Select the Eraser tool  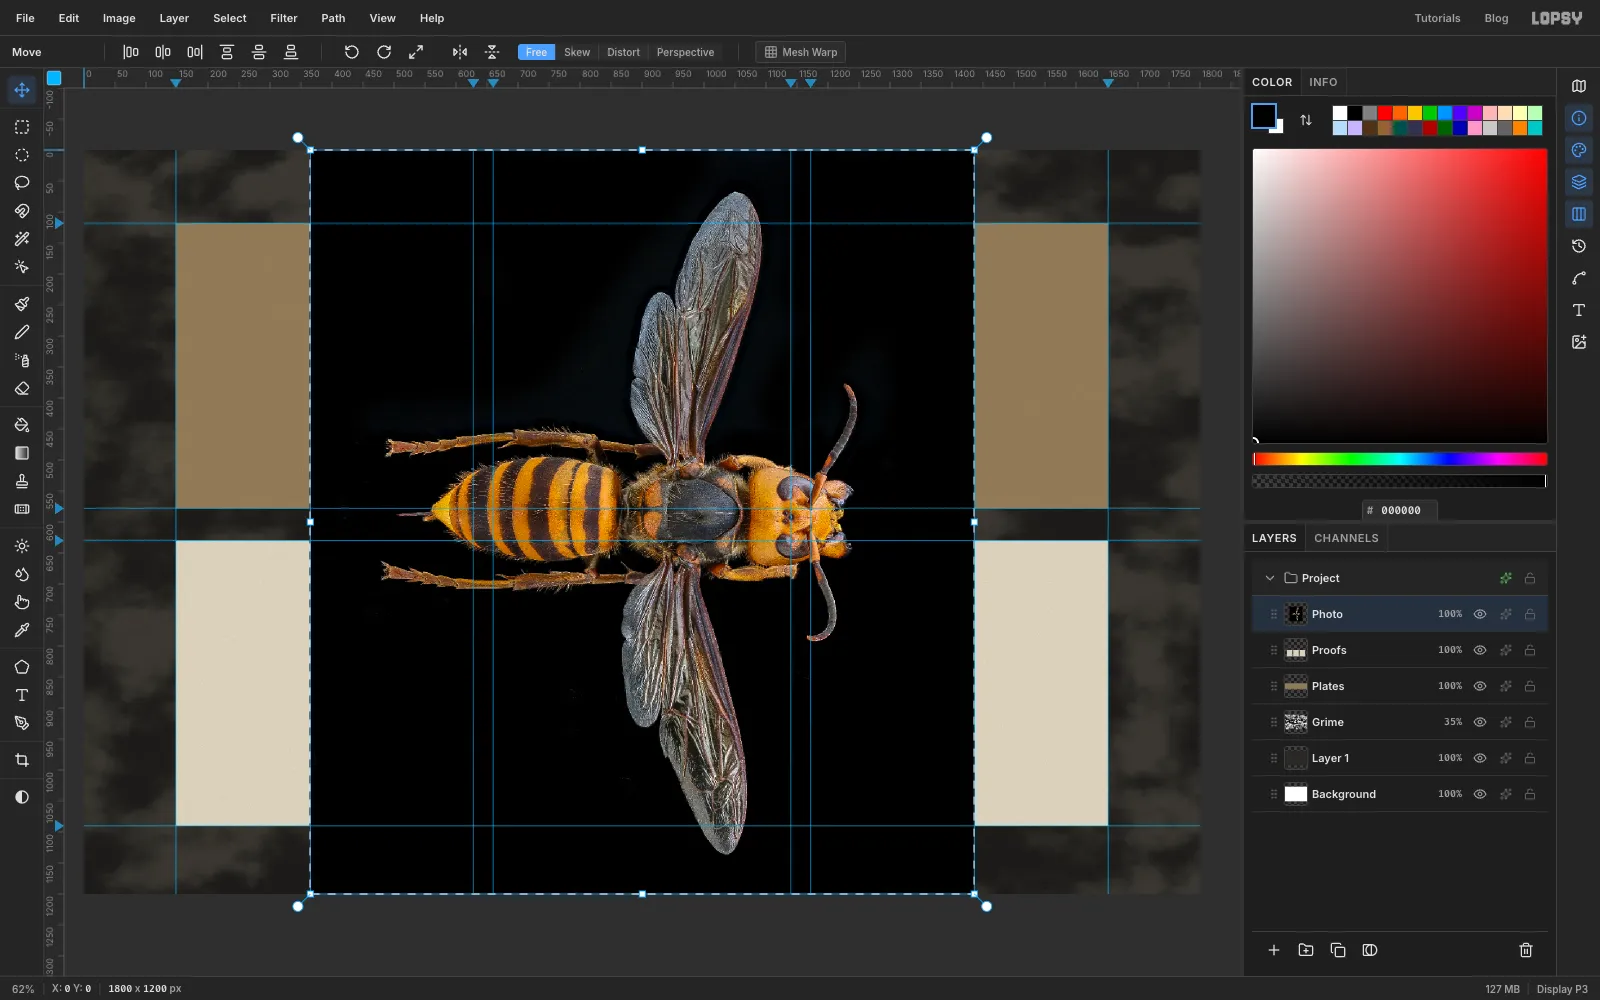click(22, 388)
